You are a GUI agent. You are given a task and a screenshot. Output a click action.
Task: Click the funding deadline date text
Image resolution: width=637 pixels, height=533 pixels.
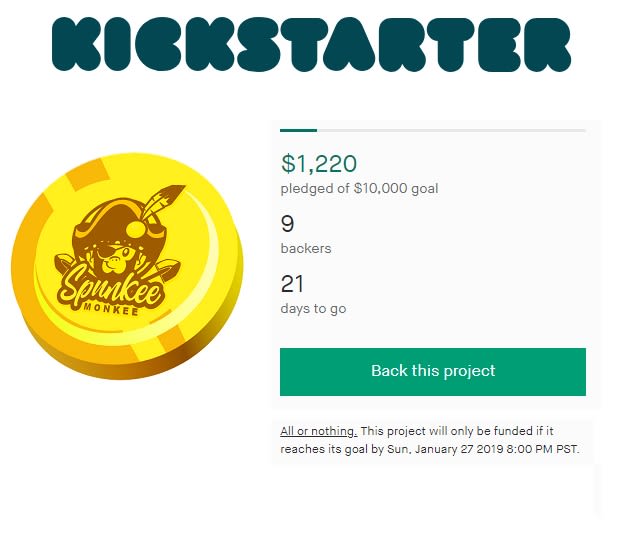(483, 449)
